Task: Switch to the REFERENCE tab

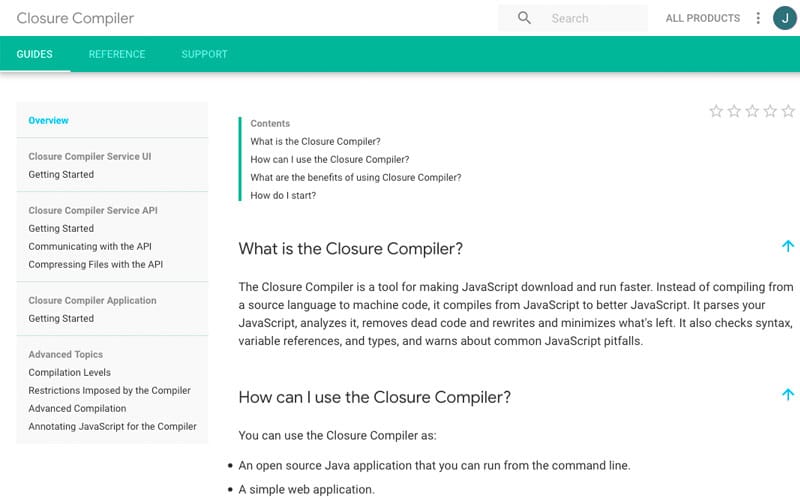Action: (117, 54)
